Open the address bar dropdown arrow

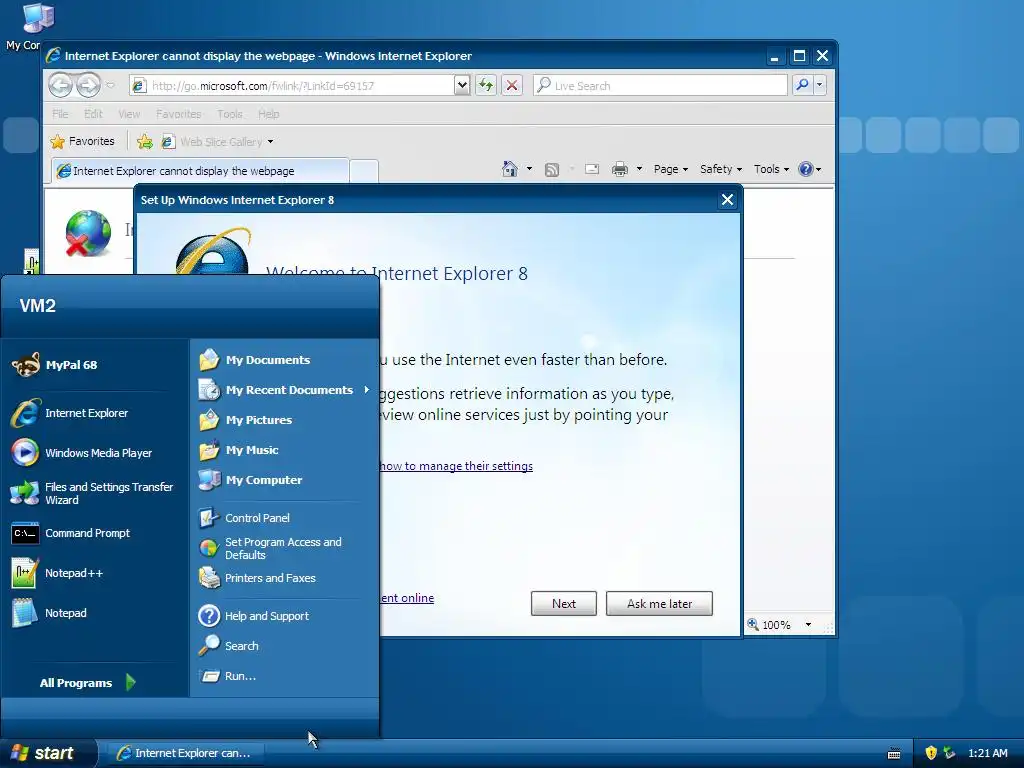[x=462, y=85]
